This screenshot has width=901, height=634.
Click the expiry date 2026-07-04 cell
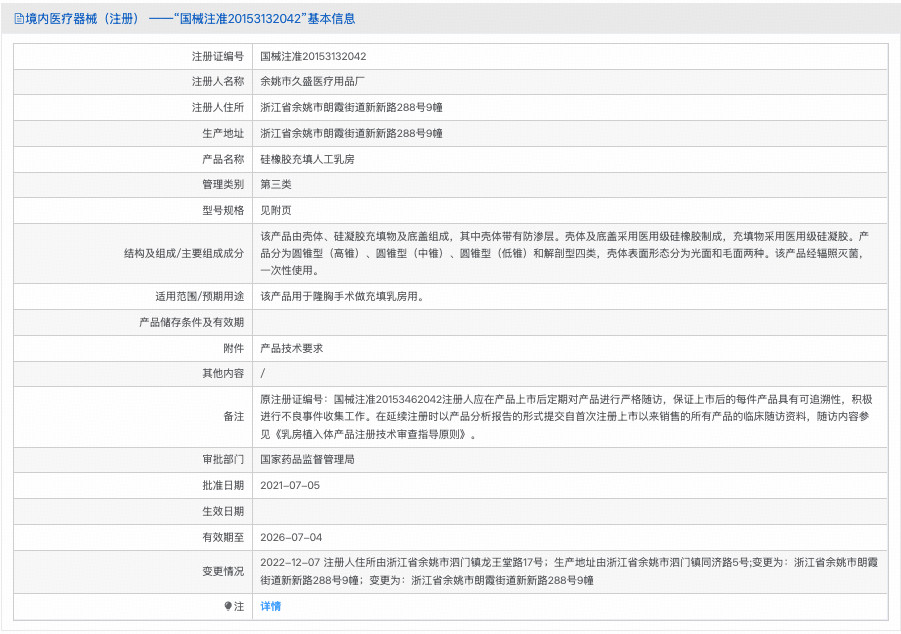coord(291,536)
